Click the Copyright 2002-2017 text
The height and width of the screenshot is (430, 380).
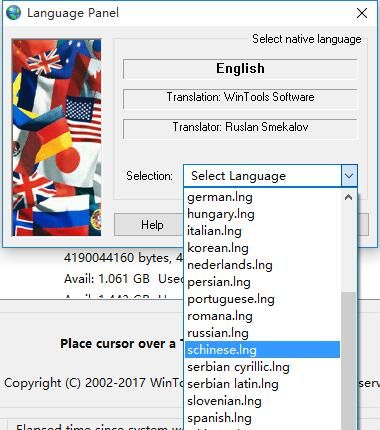[93, 383]
